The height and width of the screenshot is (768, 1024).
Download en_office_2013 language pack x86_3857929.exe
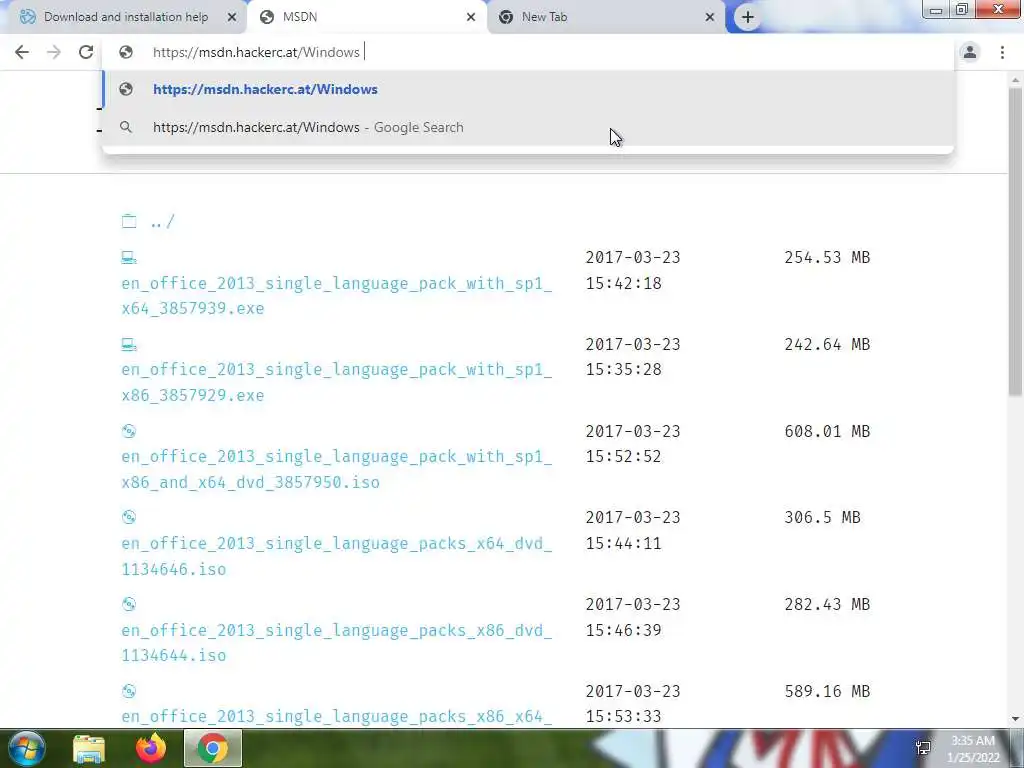[336, 382]
